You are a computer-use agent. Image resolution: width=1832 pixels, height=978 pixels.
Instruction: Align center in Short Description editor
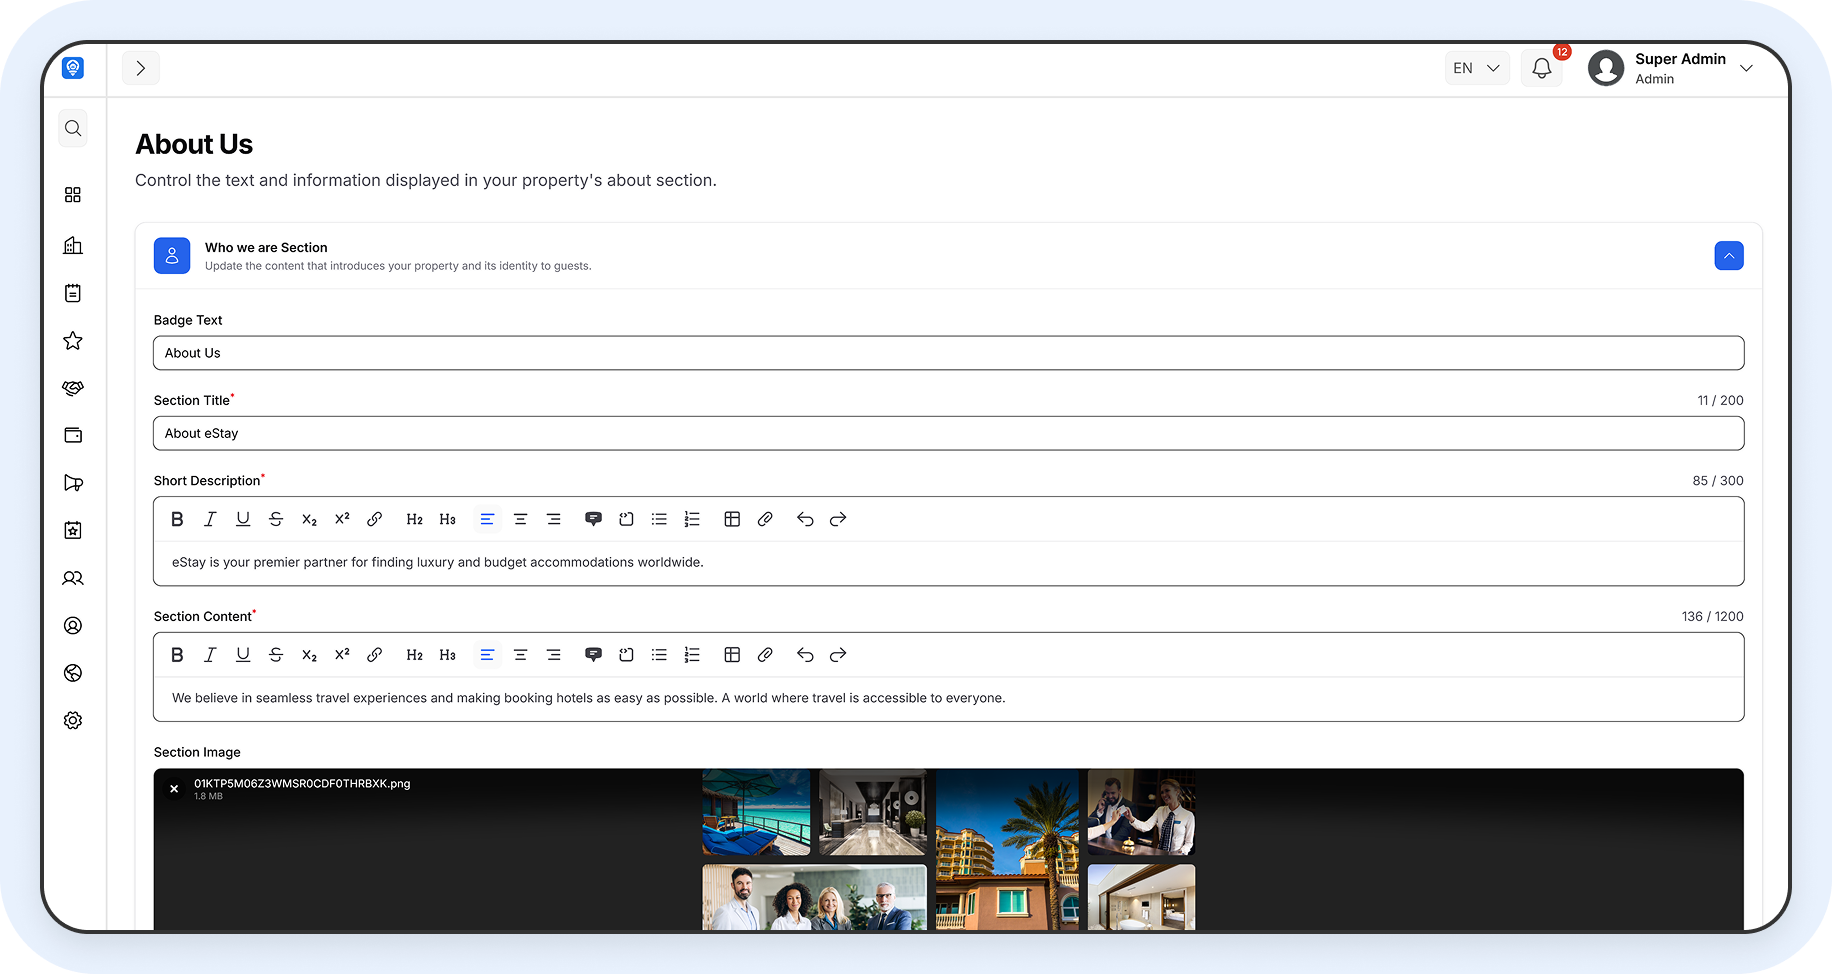pos(520,519)
